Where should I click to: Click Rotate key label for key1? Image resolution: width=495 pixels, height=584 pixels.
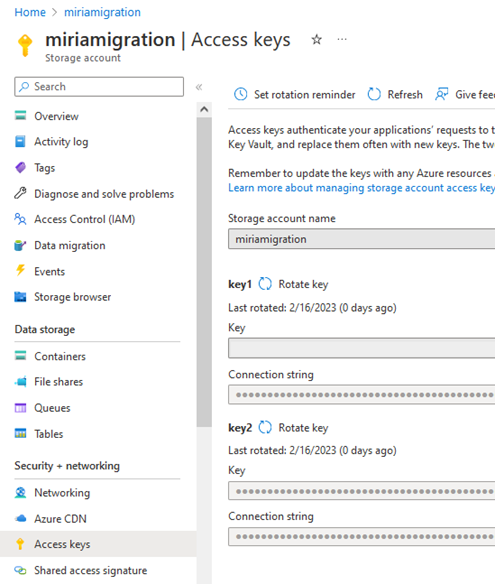[303, 285]
